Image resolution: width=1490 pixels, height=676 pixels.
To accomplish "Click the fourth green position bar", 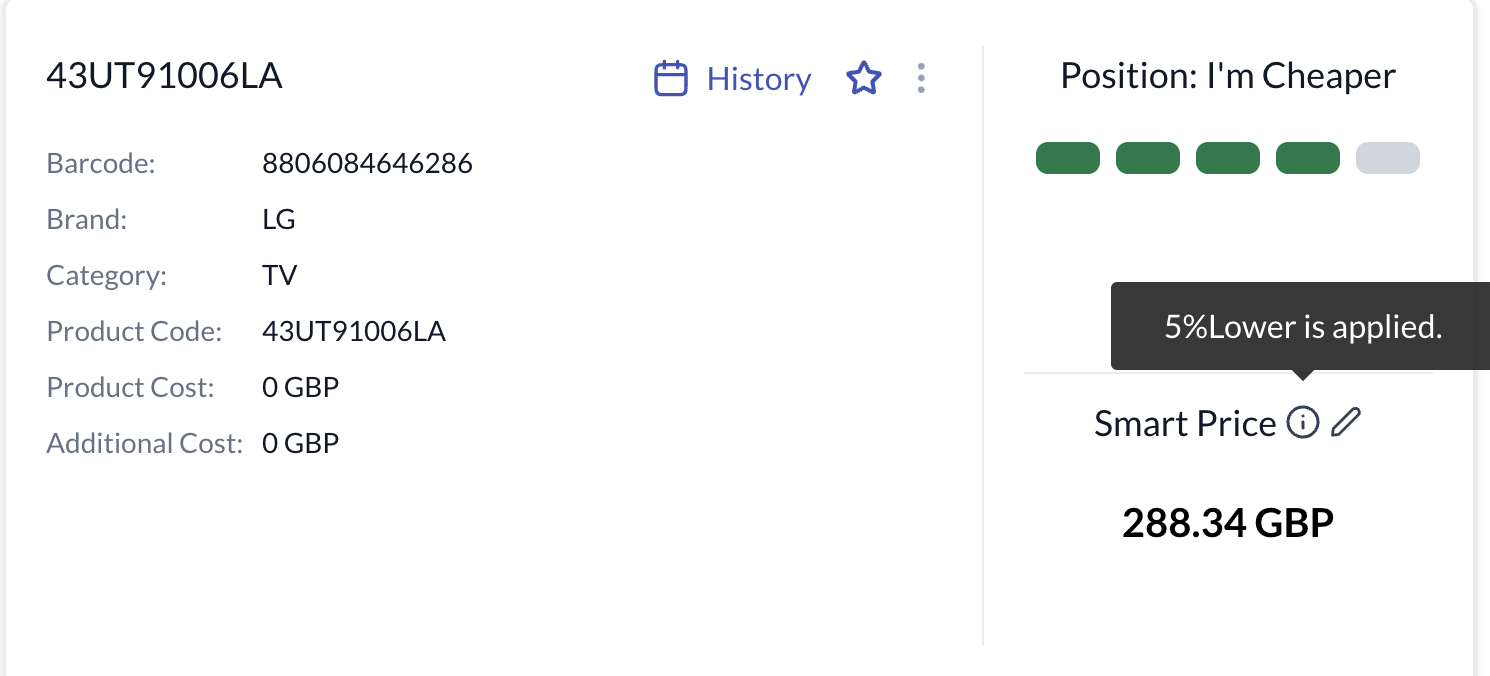I will [x=1308, y=158].
